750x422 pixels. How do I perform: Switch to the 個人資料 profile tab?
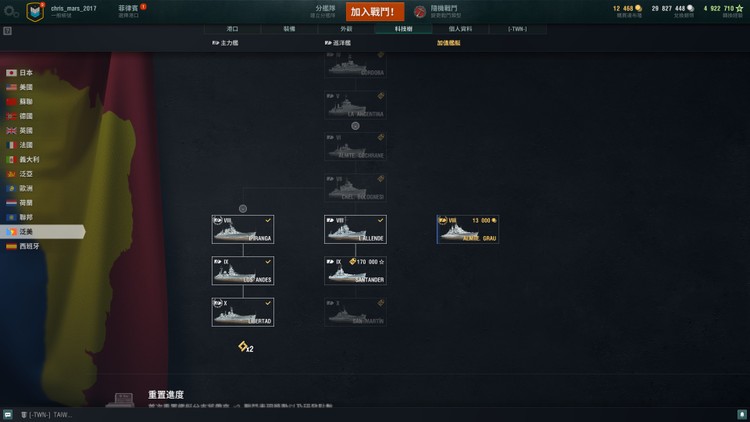click(460, 29)
